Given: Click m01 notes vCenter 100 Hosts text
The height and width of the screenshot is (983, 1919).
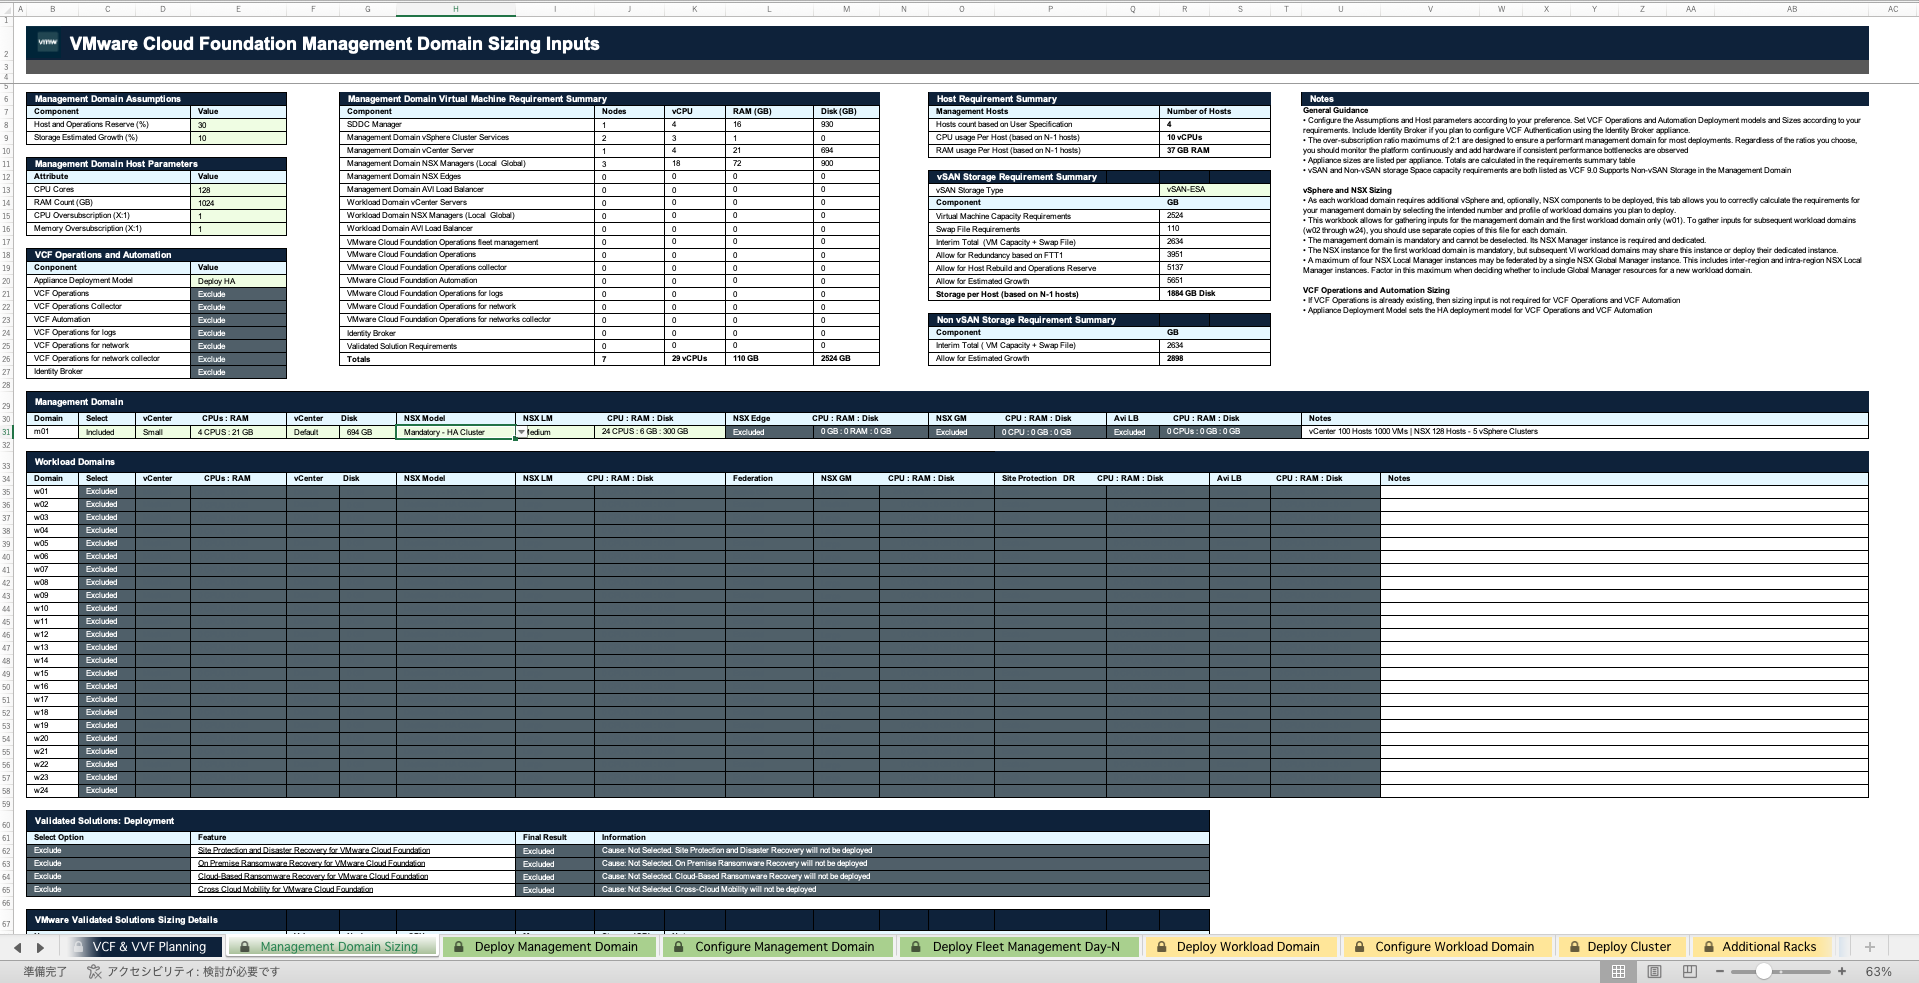Looking at the screenshot, I should point(1423,432).
